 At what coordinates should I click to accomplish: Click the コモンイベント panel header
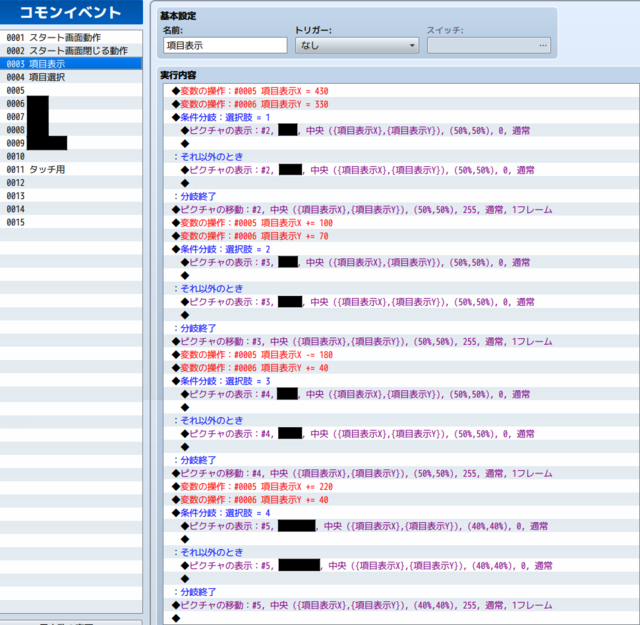[x=71, y=12]
